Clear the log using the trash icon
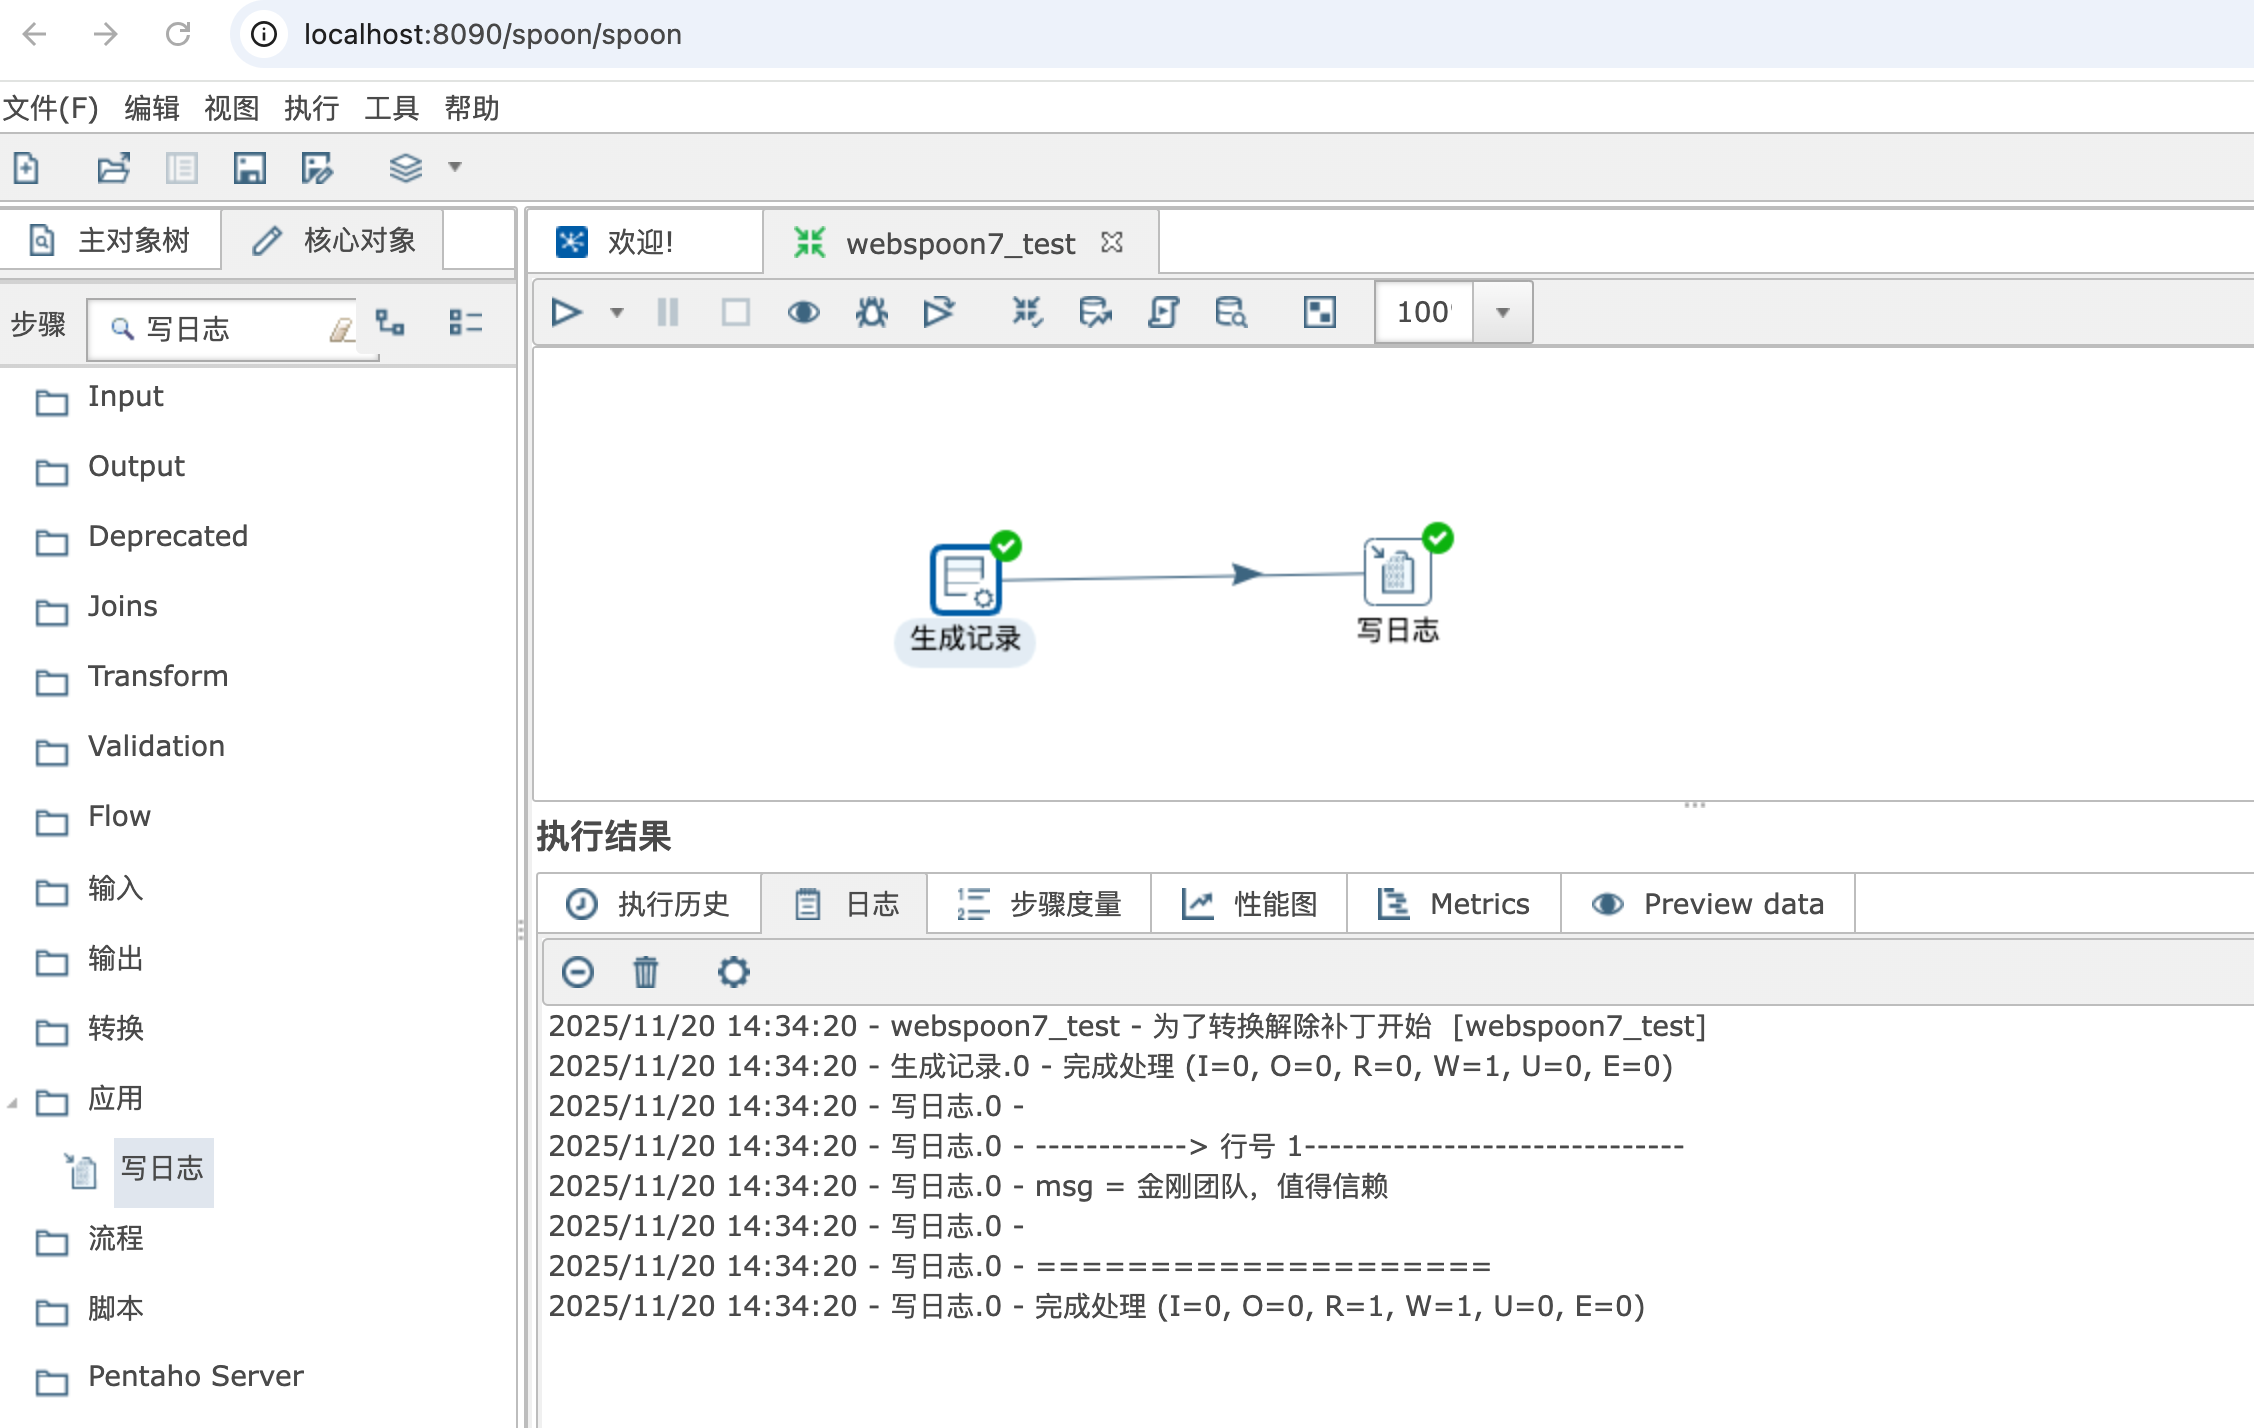This screenshot has height=1428, width=2254. tap(645, 971)
